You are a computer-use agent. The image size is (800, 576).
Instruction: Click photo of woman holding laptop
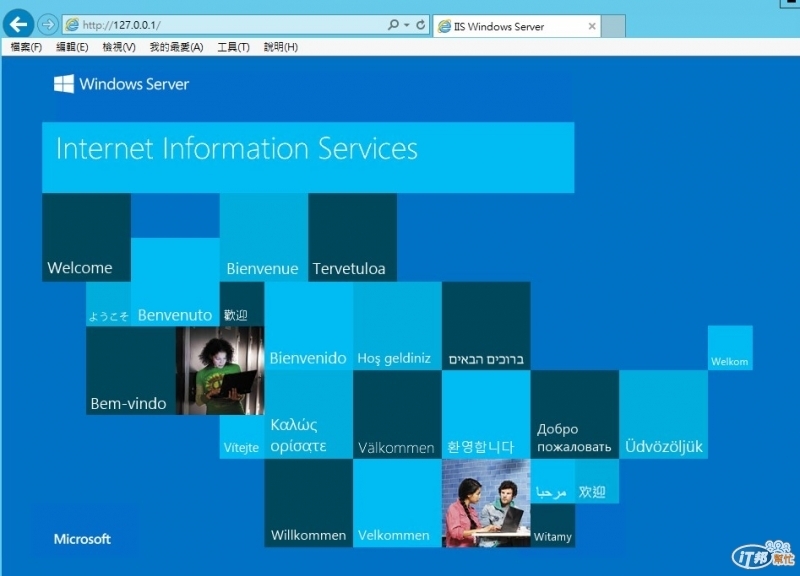coord(220,370)
